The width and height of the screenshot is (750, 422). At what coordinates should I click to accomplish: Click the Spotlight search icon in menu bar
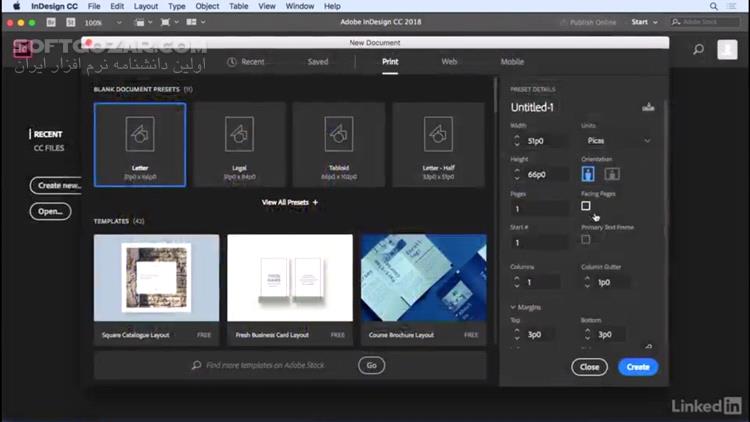[x=713, y=6]
